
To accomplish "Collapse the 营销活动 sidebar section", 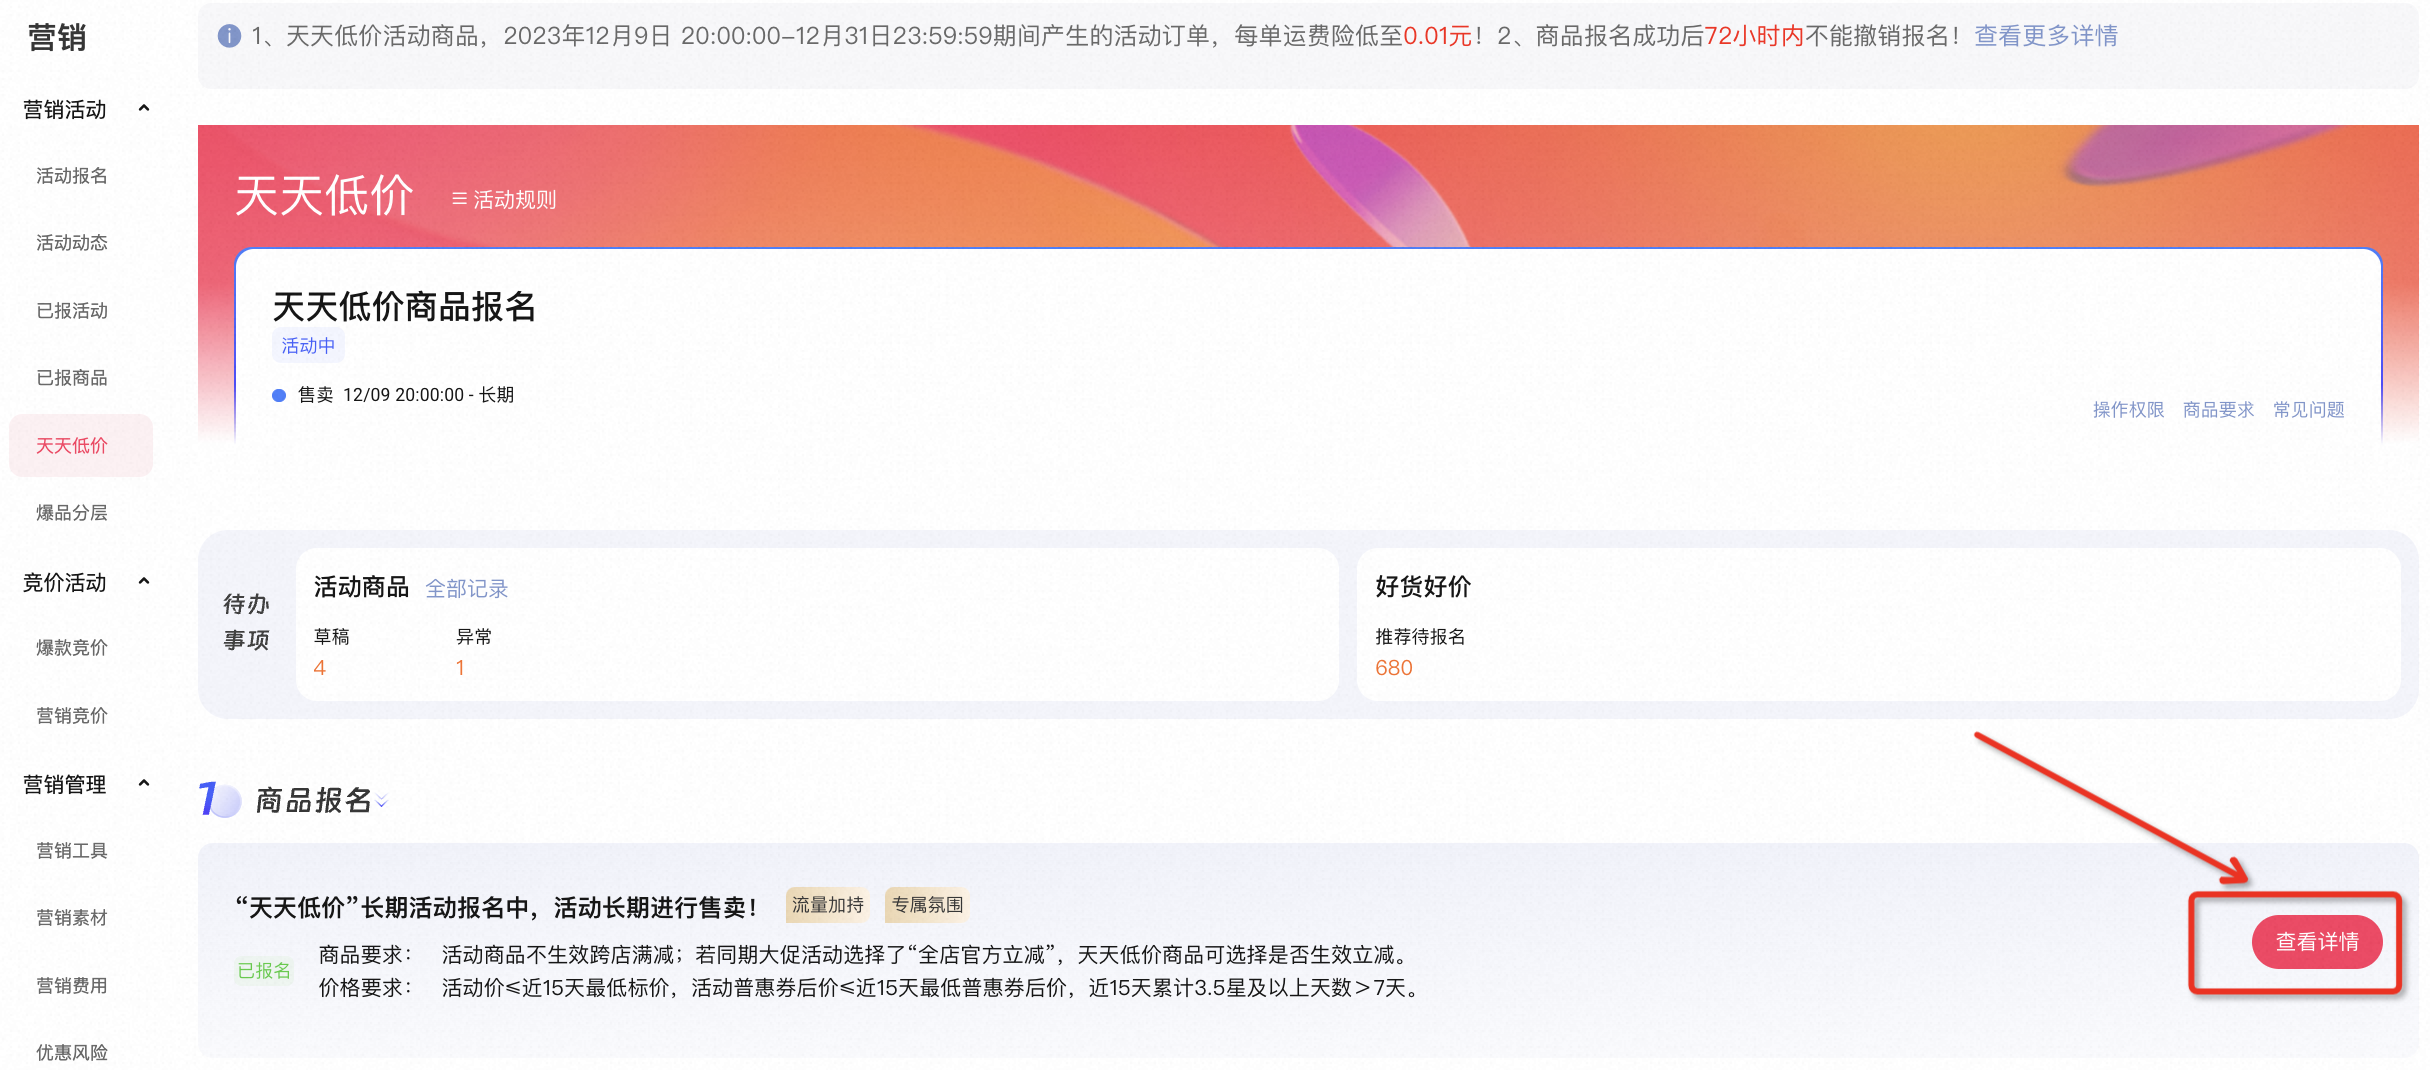I will click(144, 108).
